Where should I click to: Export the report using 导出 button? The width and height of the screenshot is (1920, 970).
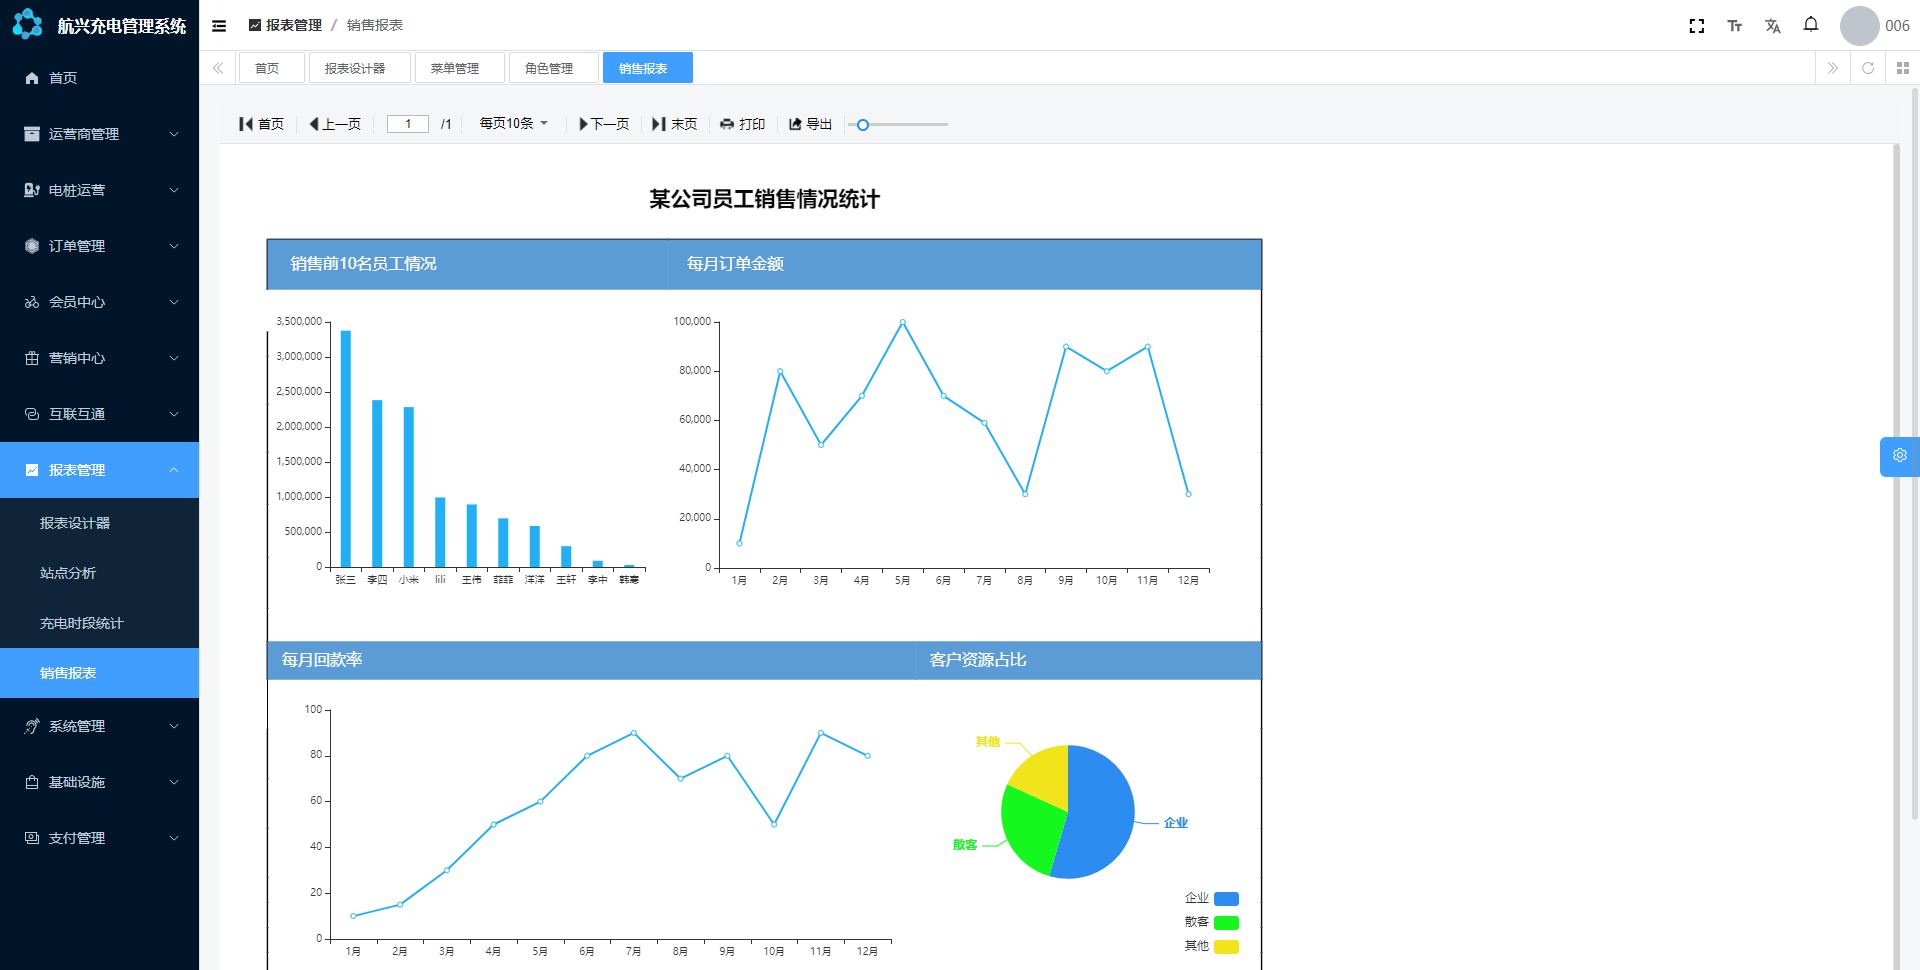pyautogui.click(x=810, y=124)
